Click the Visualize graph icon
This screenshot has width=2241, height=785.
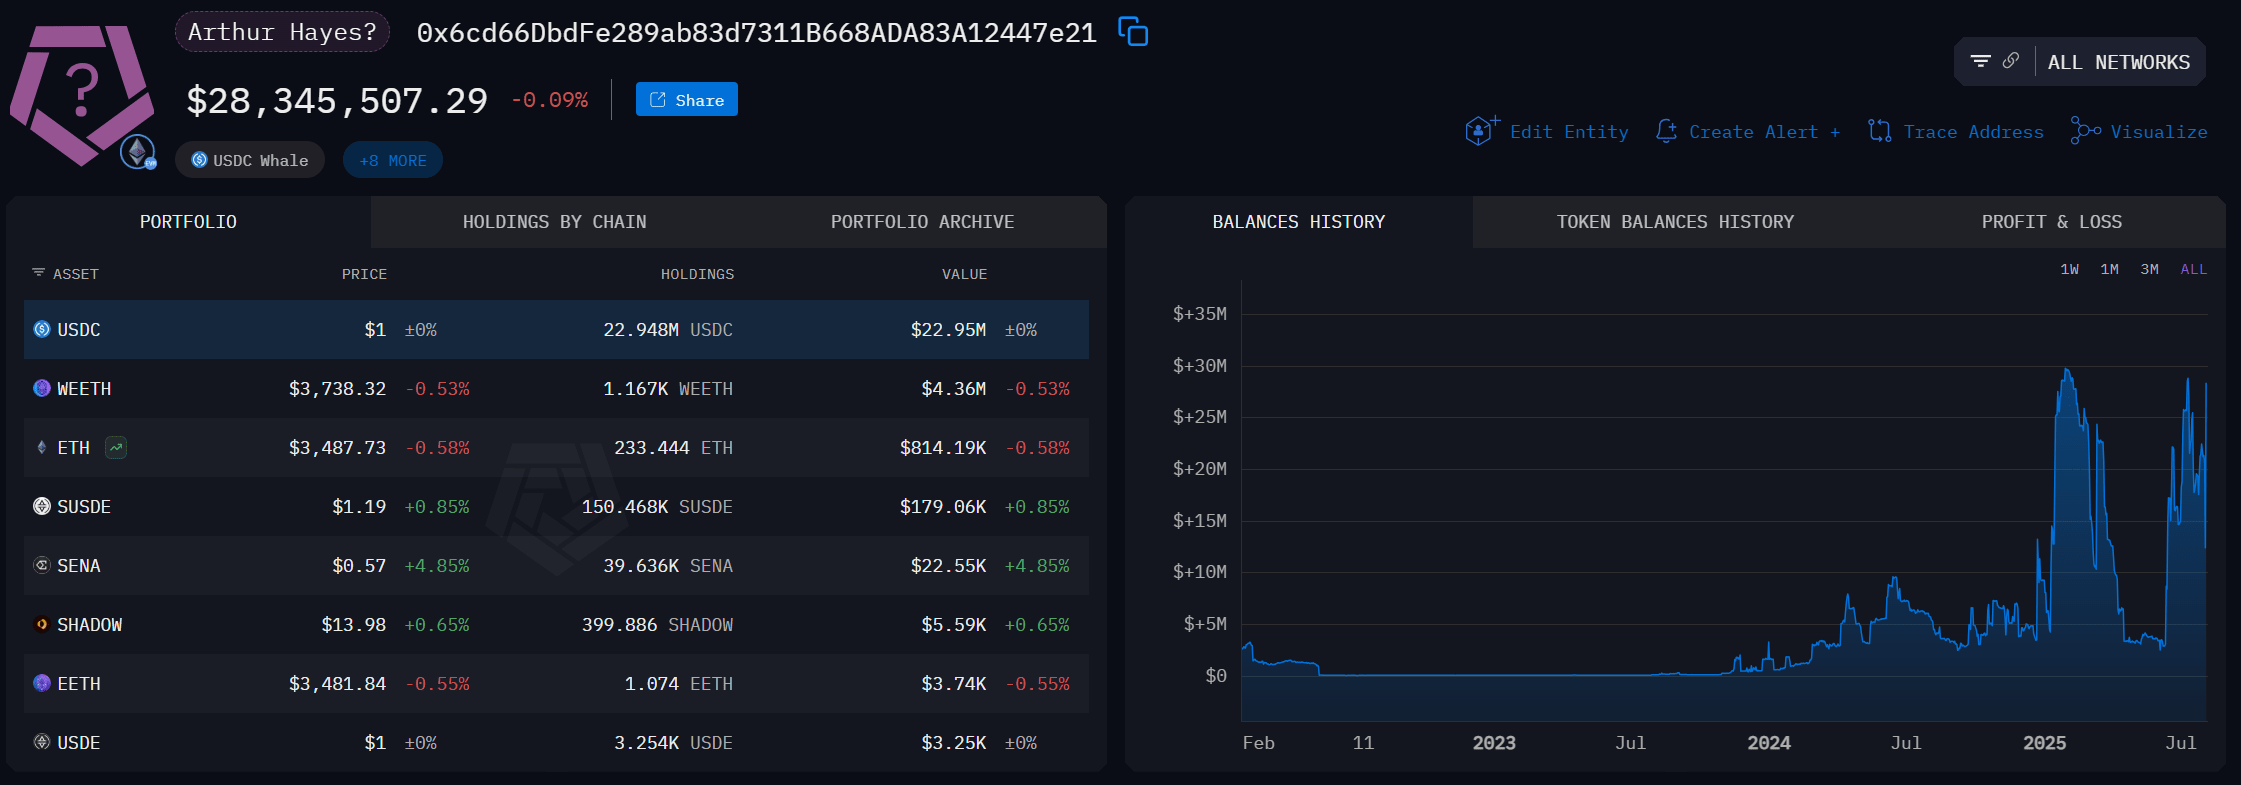pyautogui.click(x=2085, y=131)
